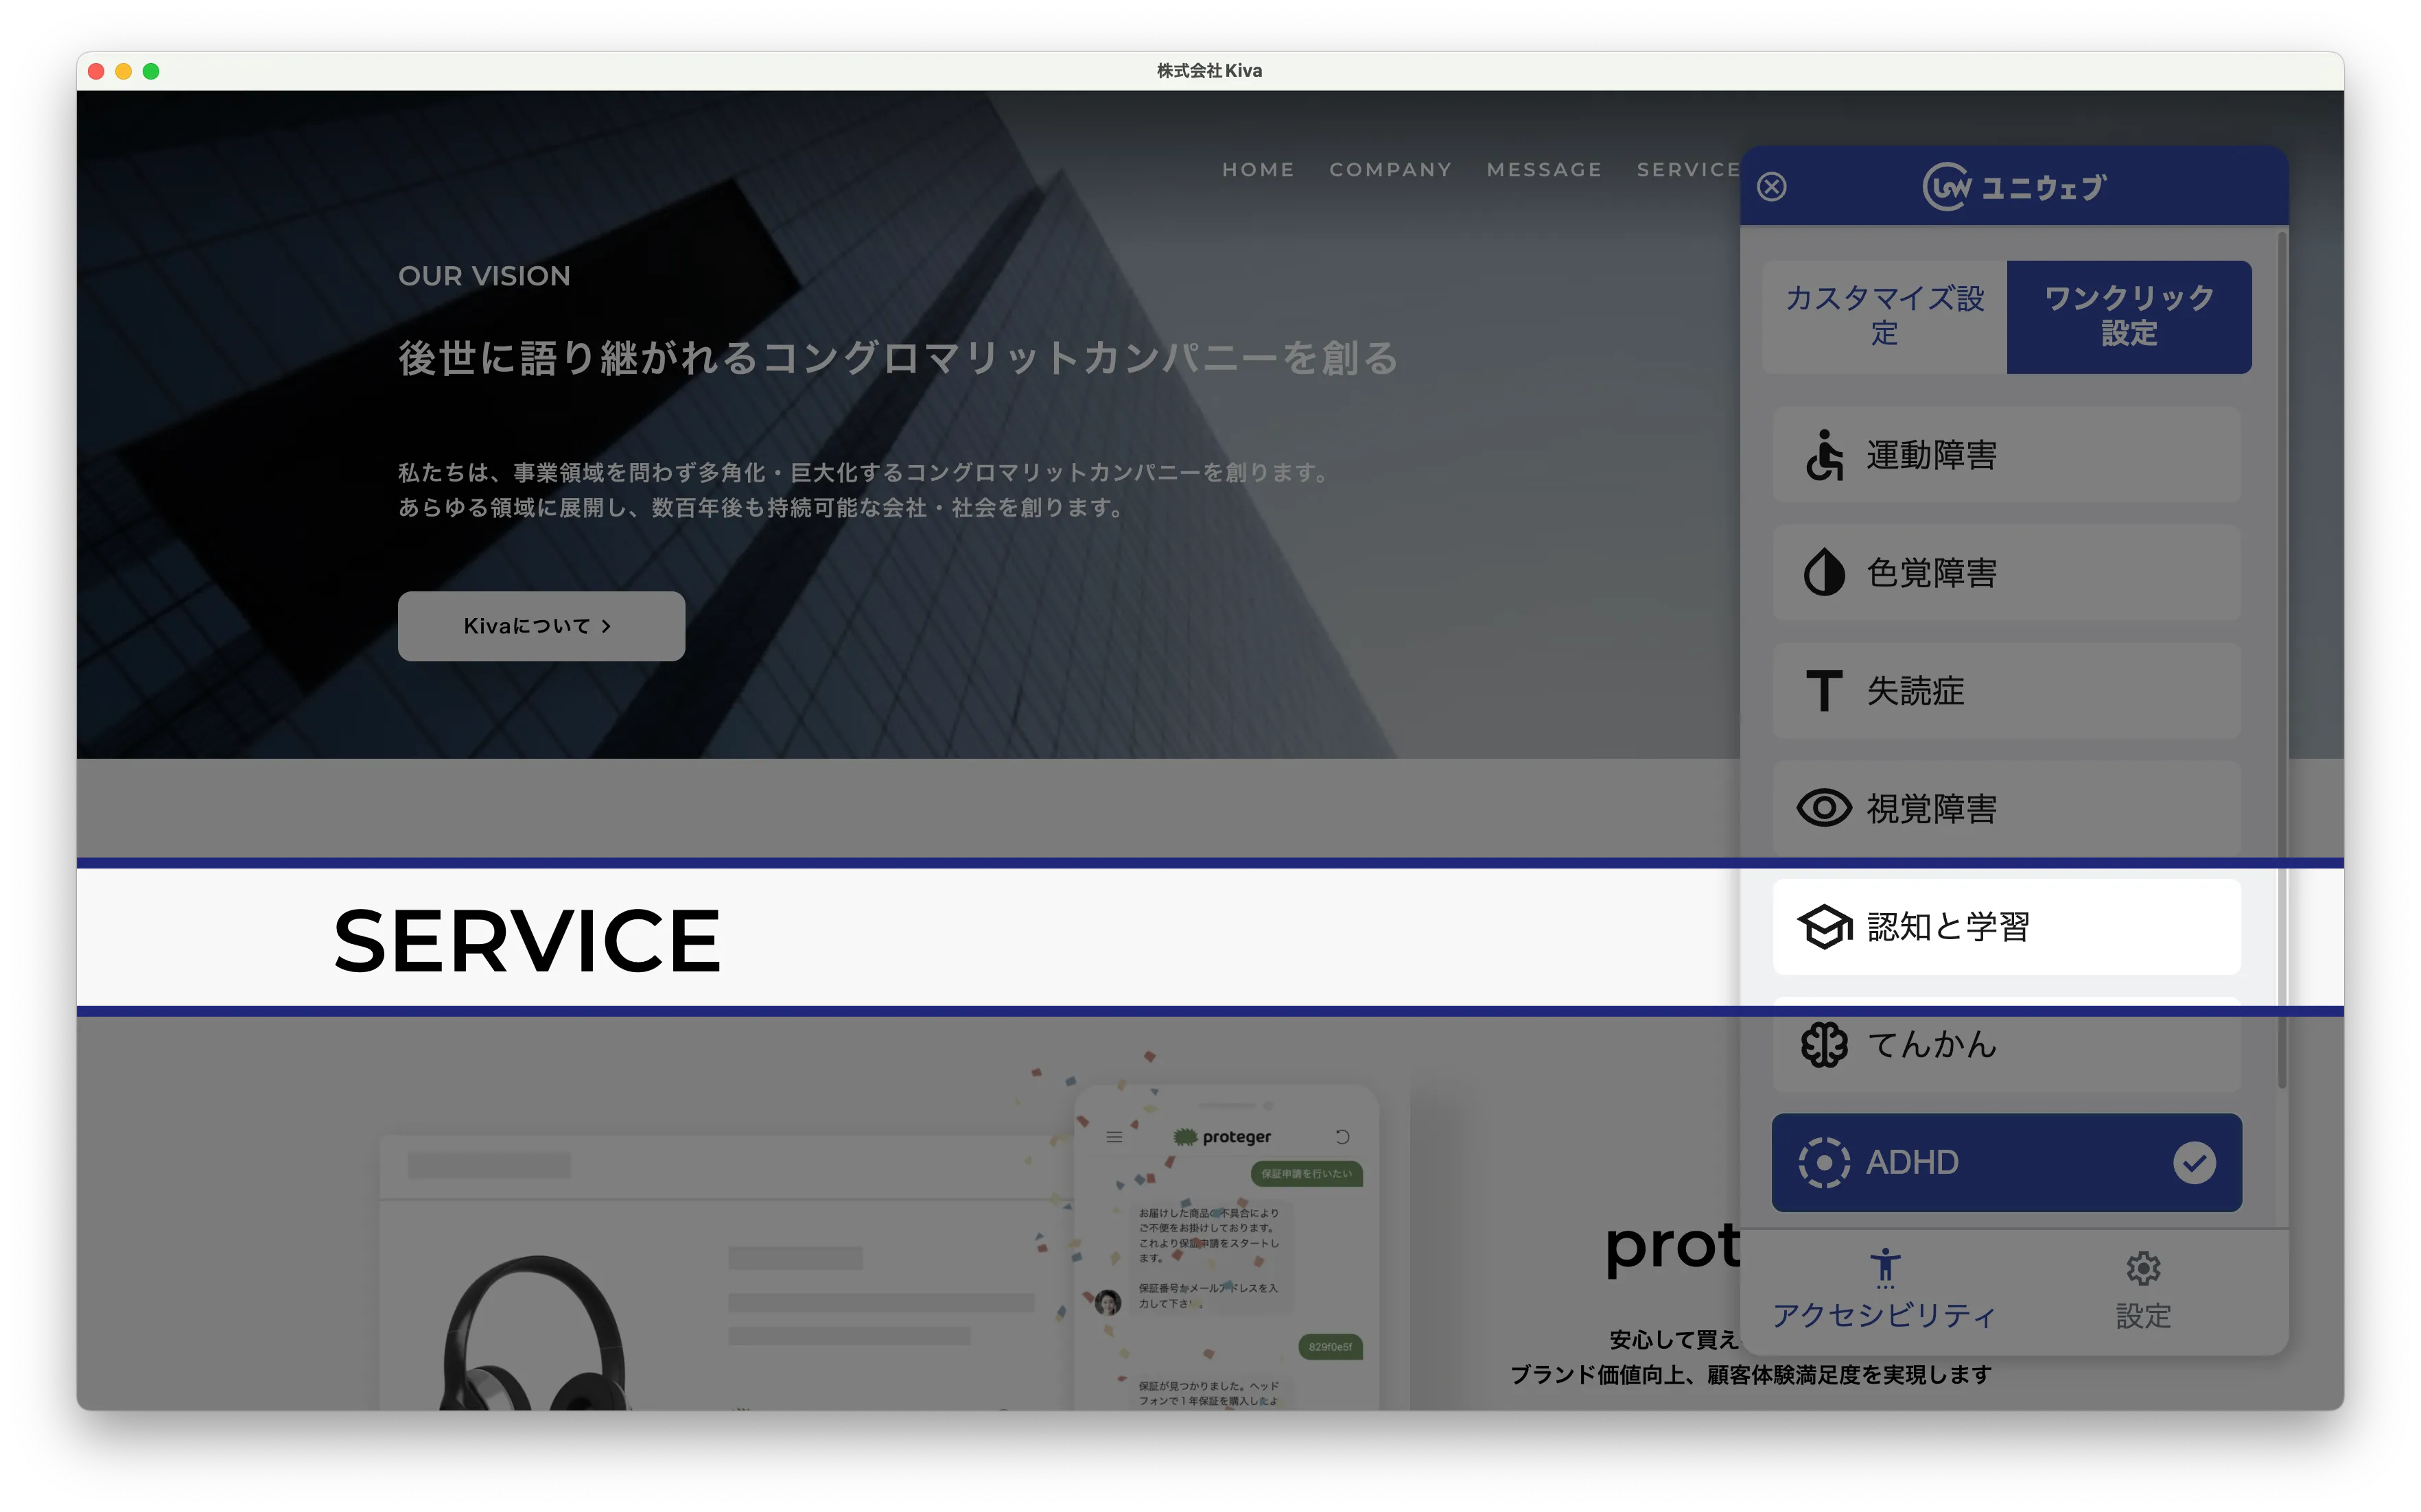Minimize the window with yellow button
The image size is (2421, 1512).
point(123,71)
